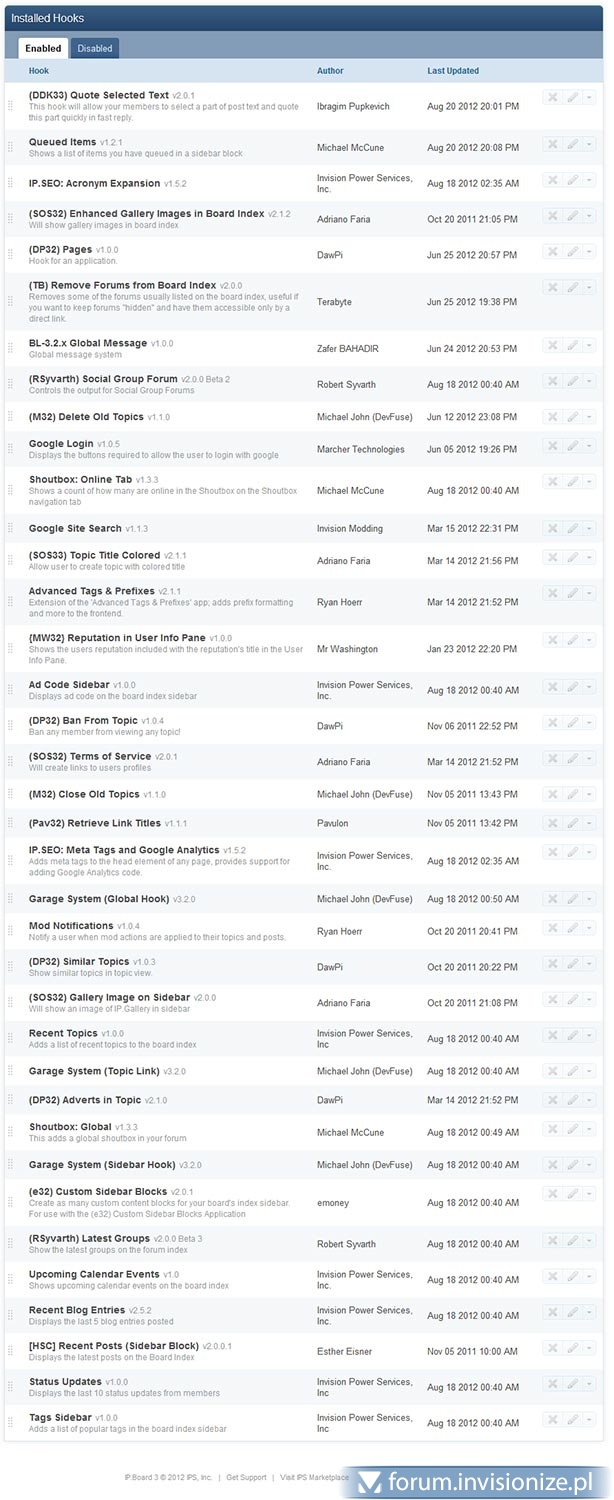Screen dimensions: 614x1500
Task: Disable the Quote Selected Text hook with X
Action: point(551,97)
